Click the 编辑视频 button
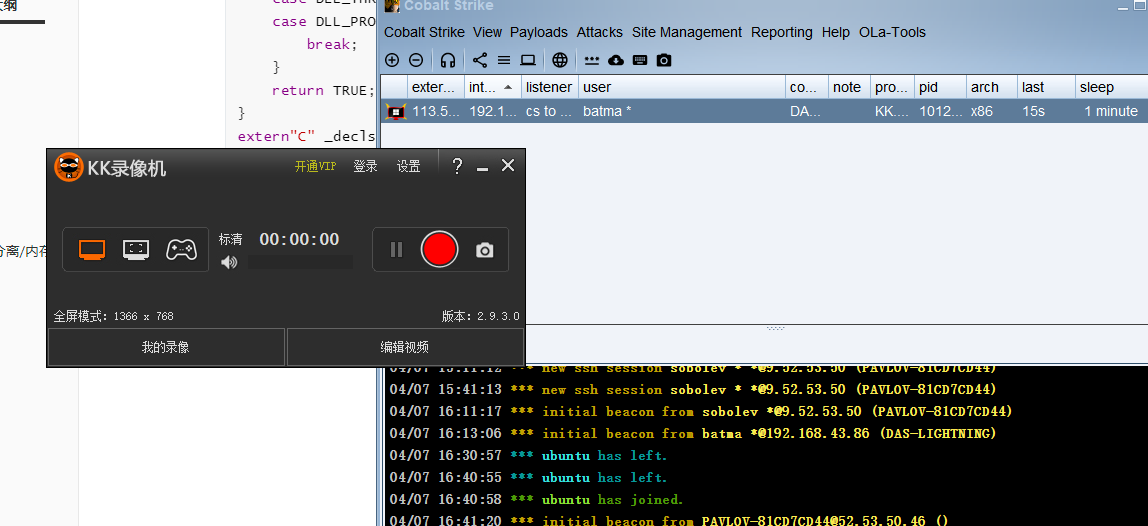This screenshot has width=1148, height=526. point(405,347)
